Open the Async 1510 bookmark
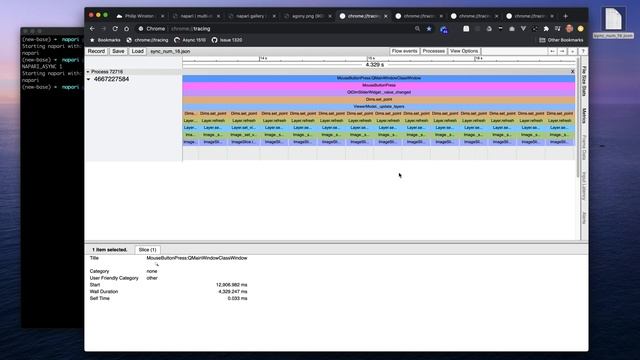The width and height of the screenshot is (640, 360). pyautogui.click(x=190, y=40)
